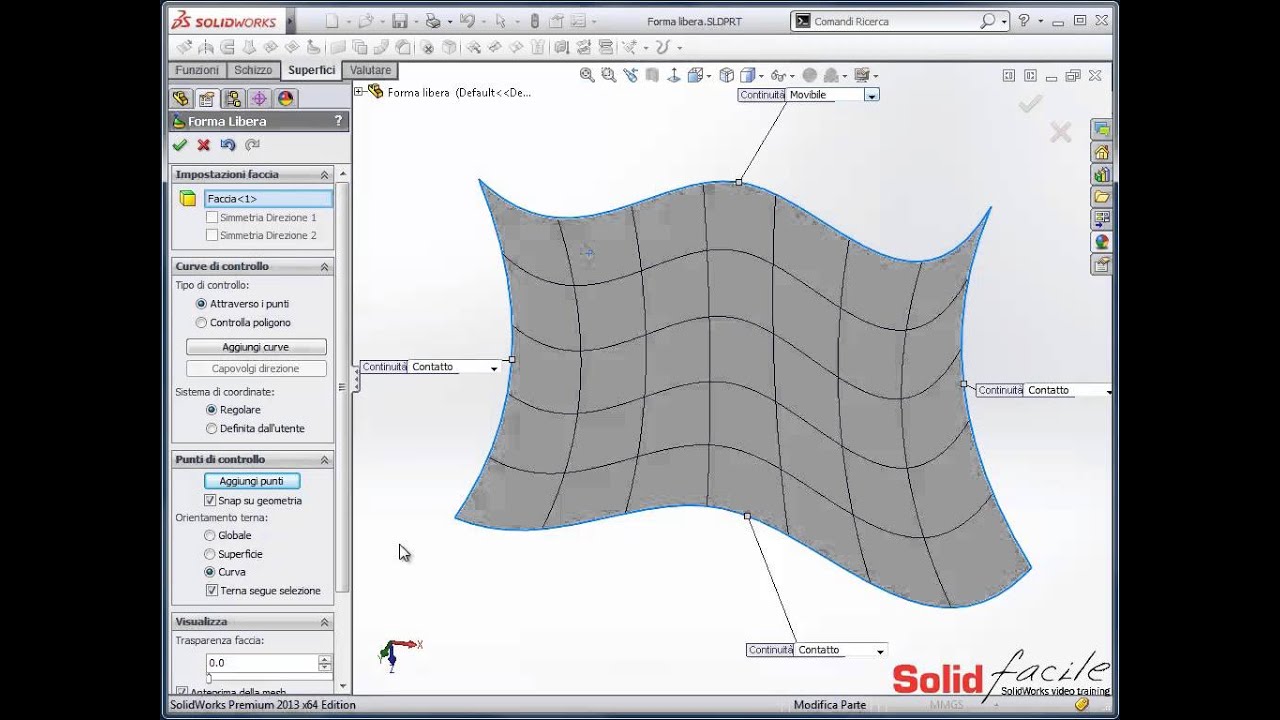Open Custom Properties icon in task pane
This screenshot has width=1280, height=720.
click(x=1101, y=264)
